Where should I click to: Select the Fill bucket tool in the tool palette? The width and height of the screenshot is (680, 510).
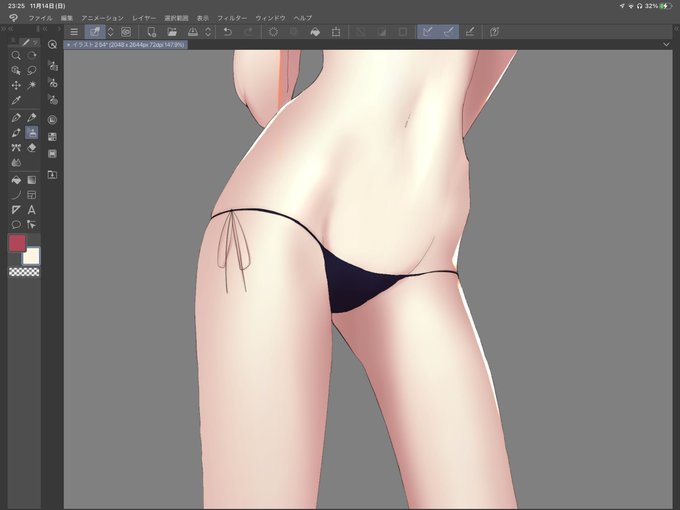coord(16,180)
